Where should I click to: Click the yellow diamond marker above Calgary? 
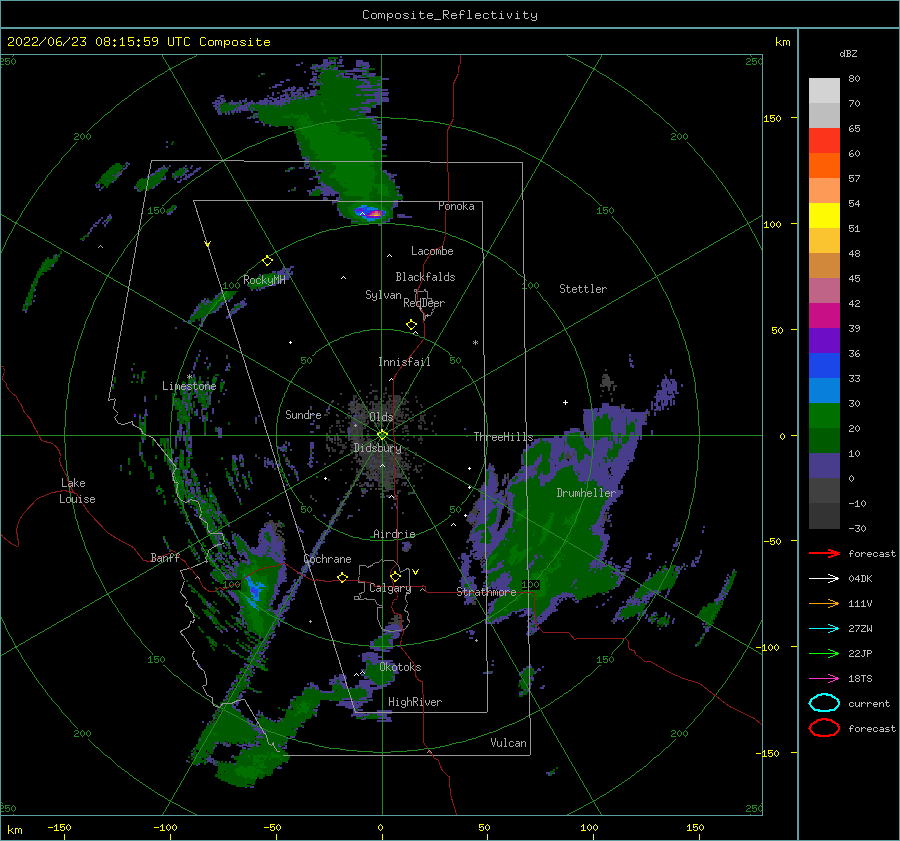tap(395, 576)
